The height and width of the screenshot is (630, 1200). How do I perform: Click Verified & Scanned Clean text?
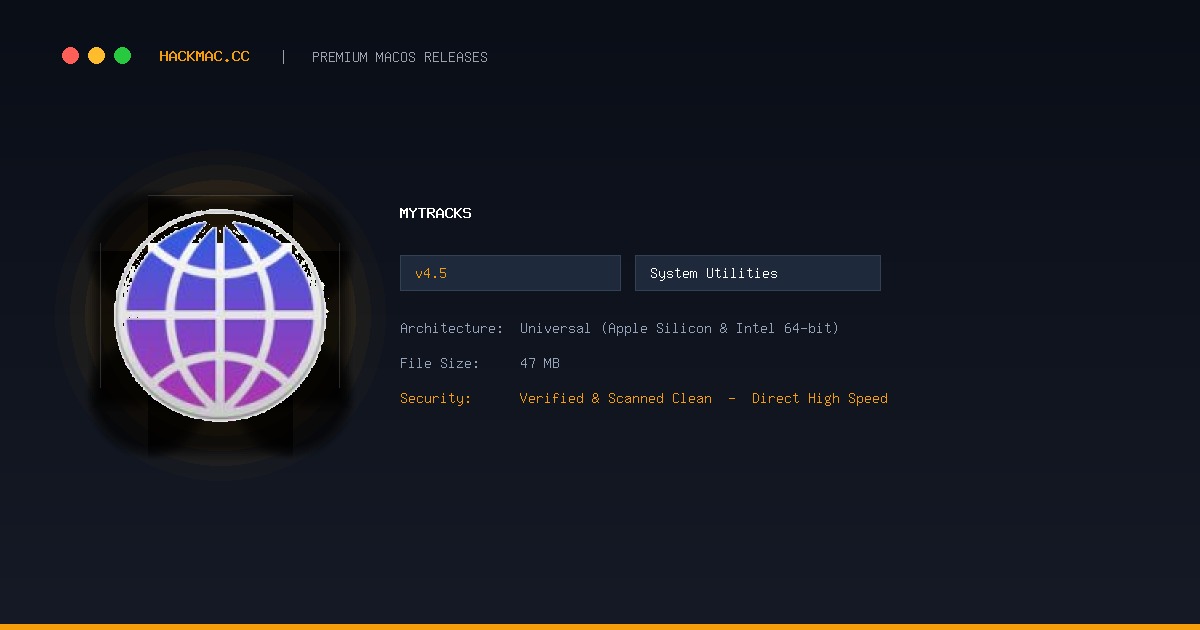click(x=616, y=398)
